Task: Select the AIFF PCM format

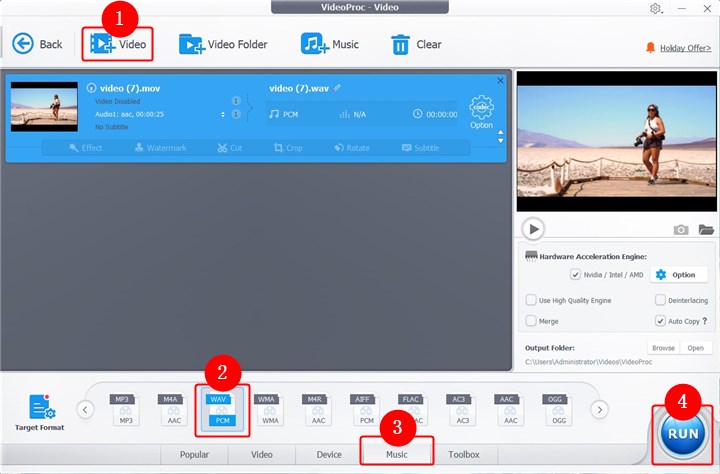Action: 366,409
